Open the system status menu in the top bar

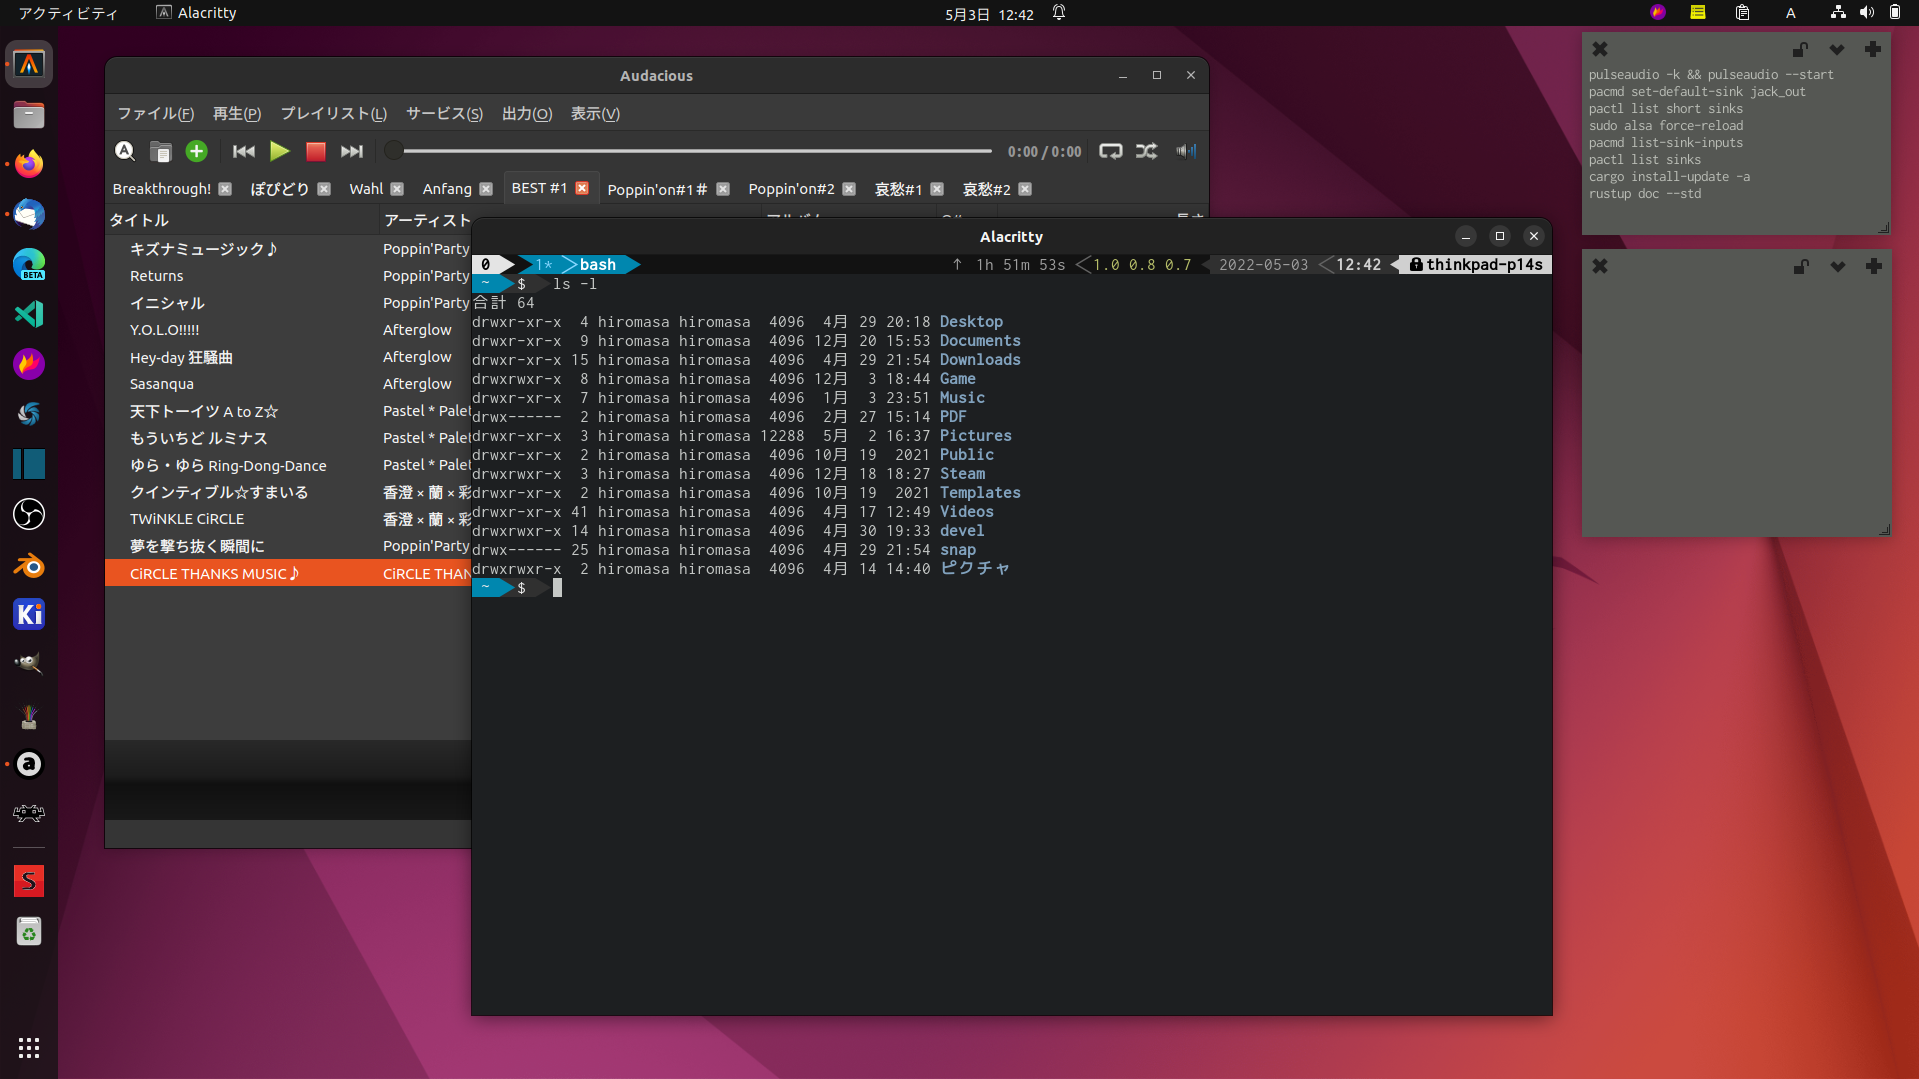point(1866,12)
